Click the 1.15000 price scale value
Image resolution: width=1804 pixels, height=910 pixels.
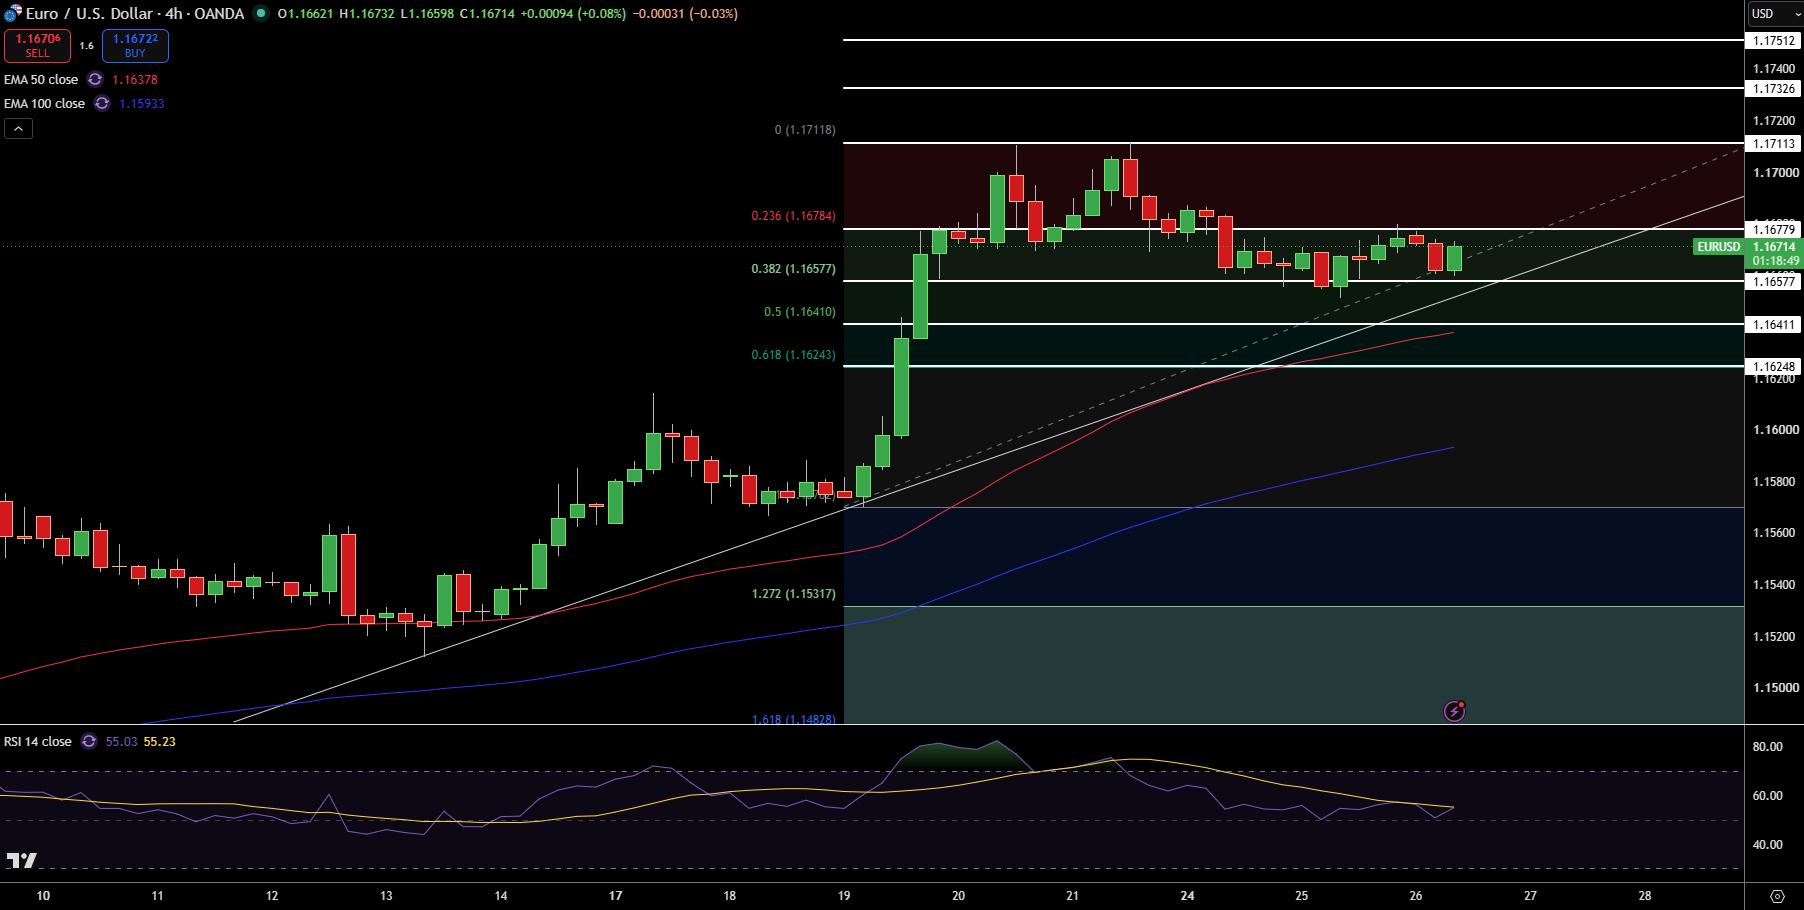point(1775,688)
